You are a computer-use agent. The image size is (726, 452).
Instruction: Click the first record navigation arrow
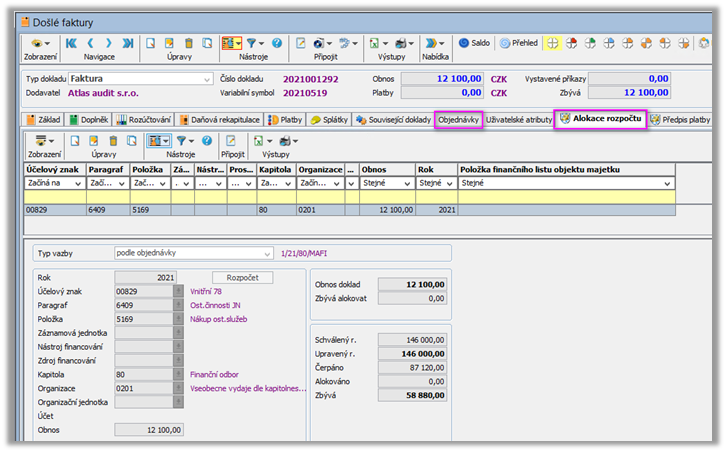point(71,43)
